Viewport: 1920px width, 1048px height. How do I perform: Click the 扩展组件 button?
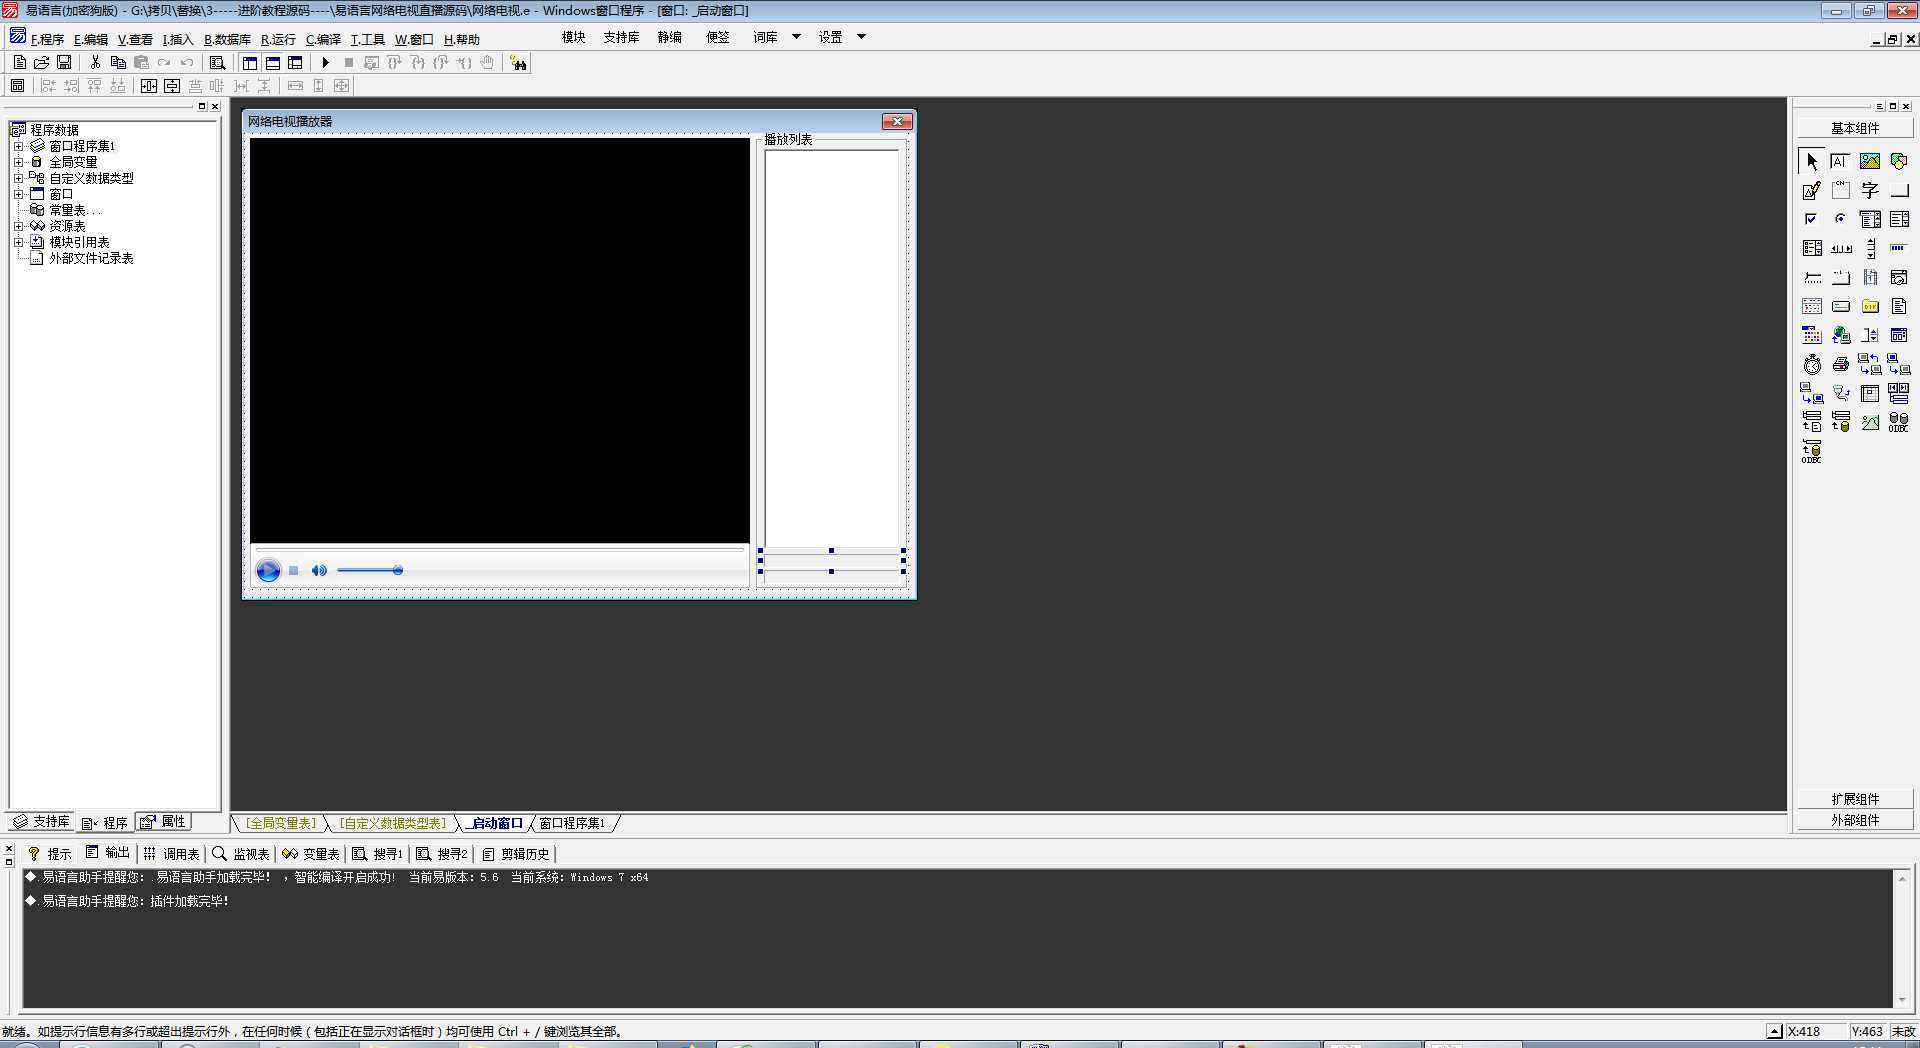tap(1855, 799)
